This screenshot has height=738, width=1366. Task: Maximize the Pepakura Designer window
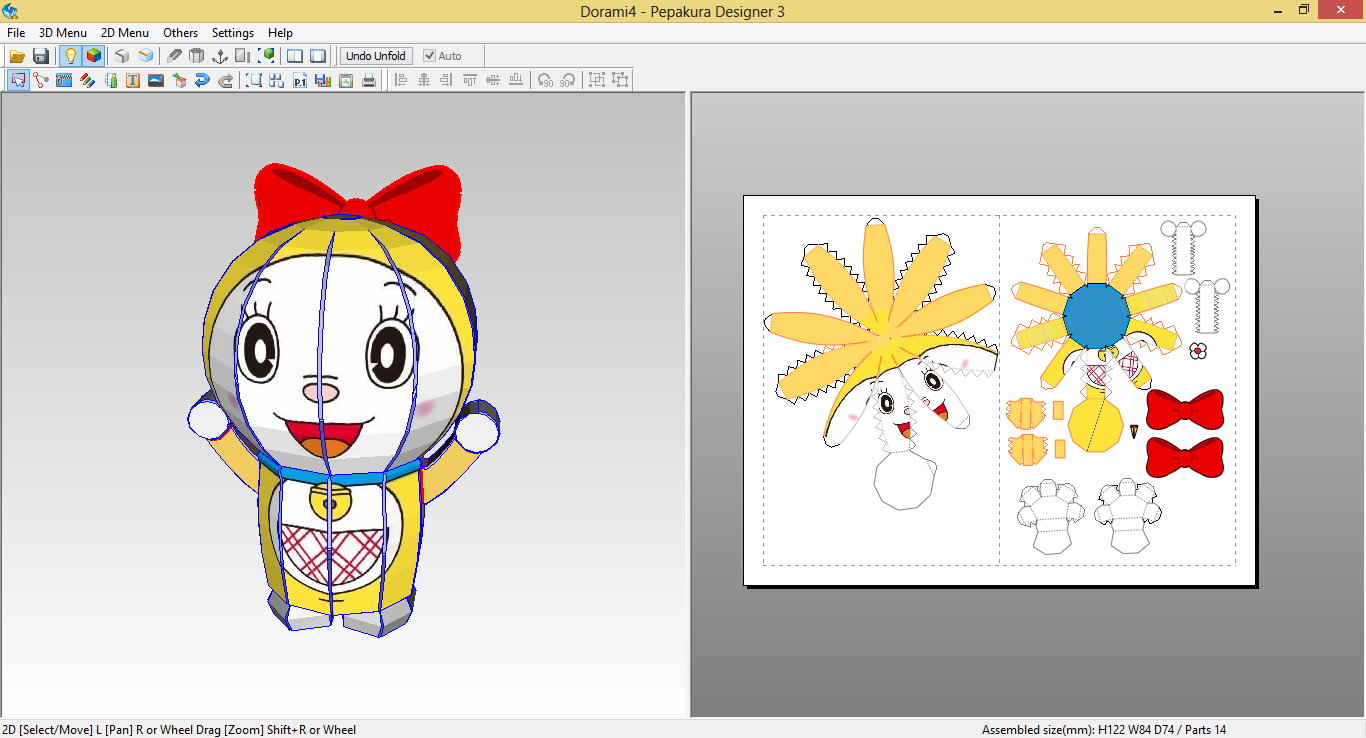[x=1303, y=10]
